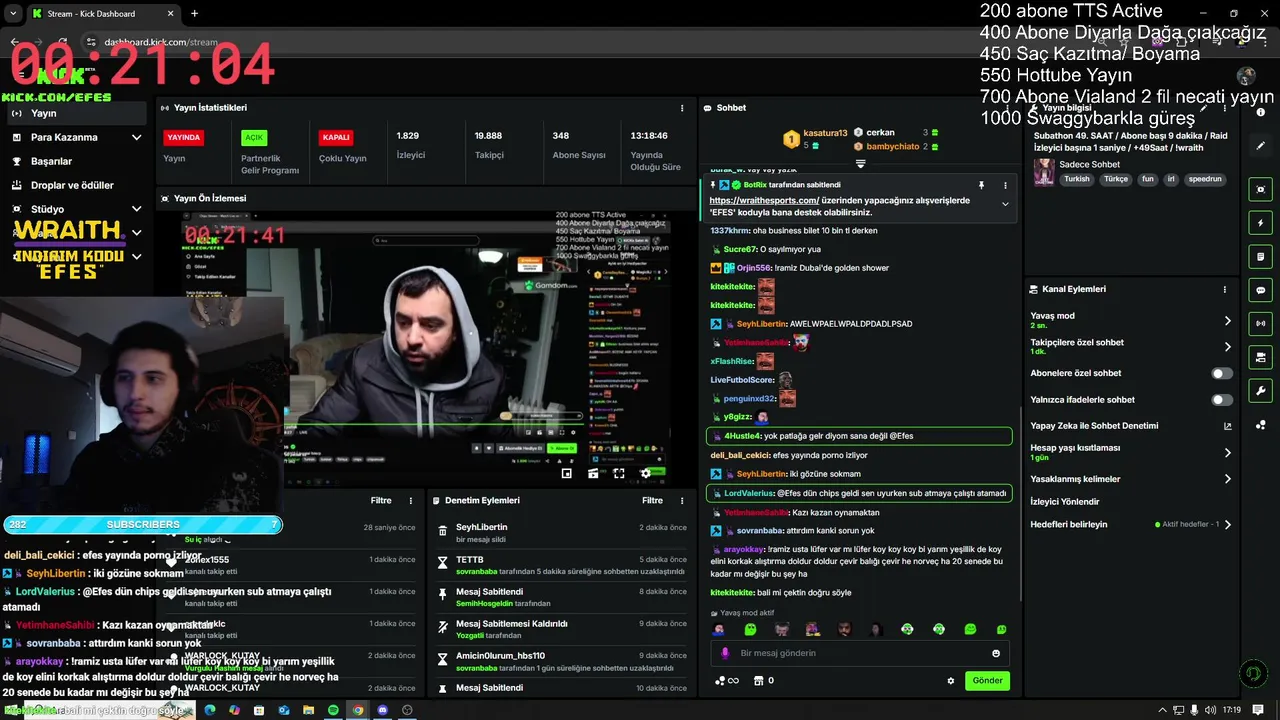Image resolution: width=1280 pixels, height=720 pixels.
Task: Open the chat bubble sidebar icon
Action: pos(1260,290)
